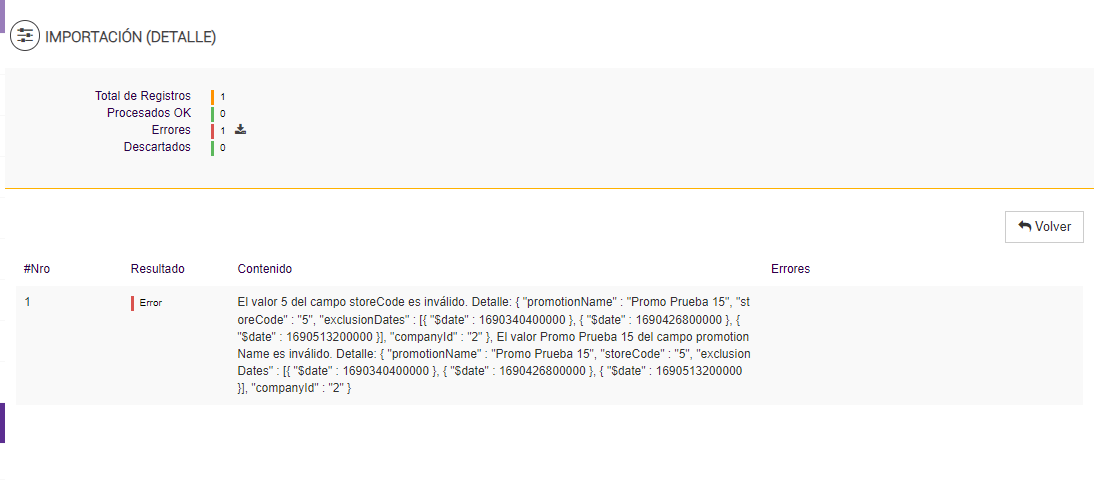
Task: Click the red bar beside Errores count
Action: (x=213, y=131)
